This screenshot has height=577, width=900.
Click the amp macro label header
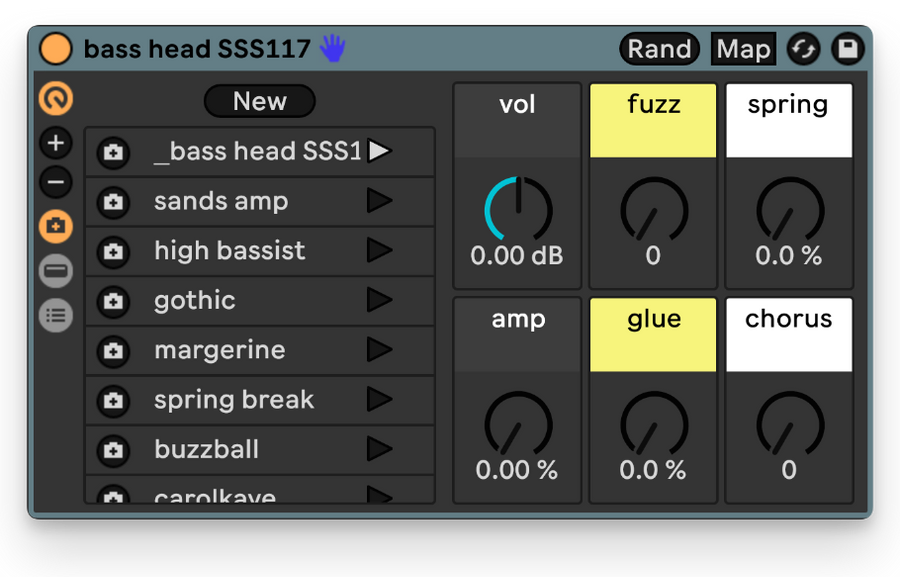(517, 335)
